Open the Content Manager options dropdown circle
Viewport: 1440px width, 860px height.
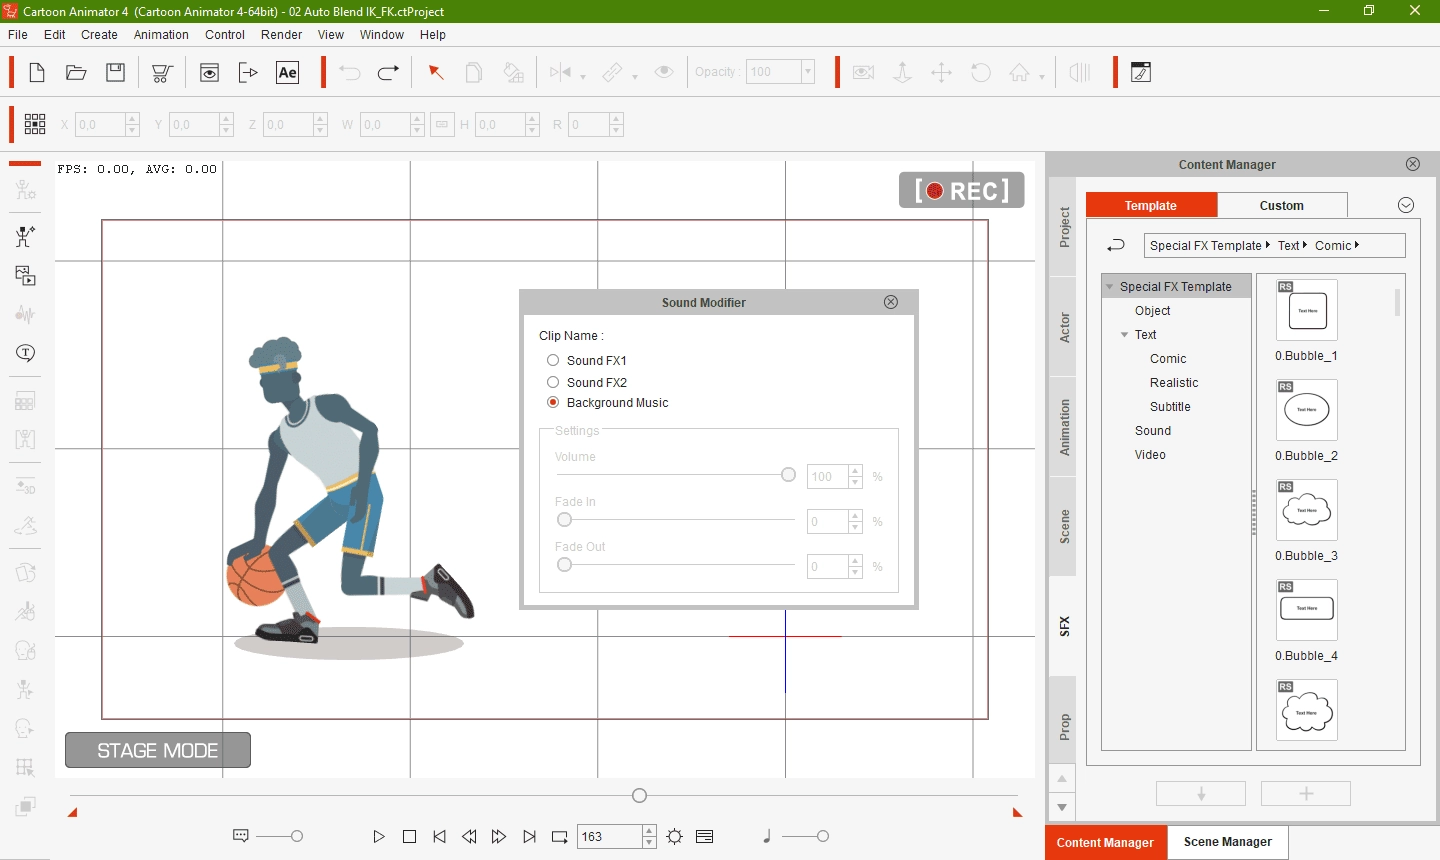pyautogui.click(x=1406, y=205)
